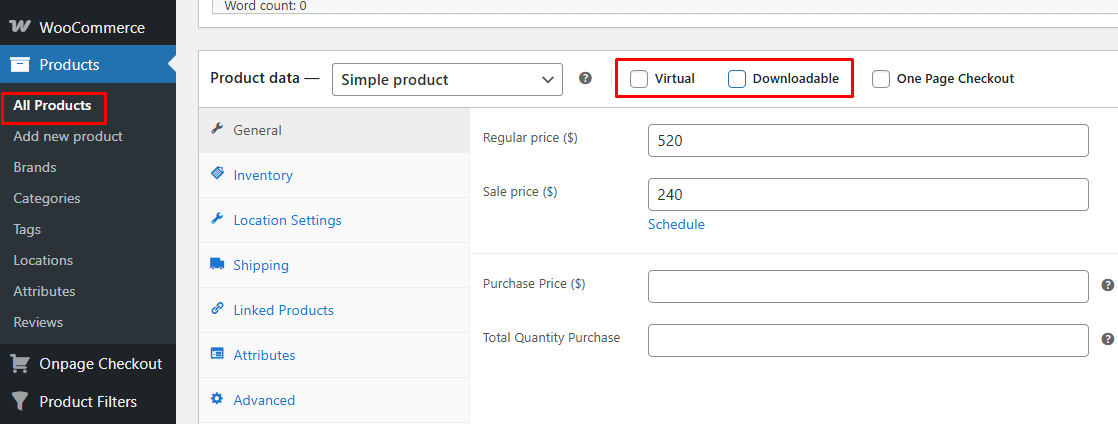Click the Sale price input field
1118x424 pixels.
(x=868, y=195)
